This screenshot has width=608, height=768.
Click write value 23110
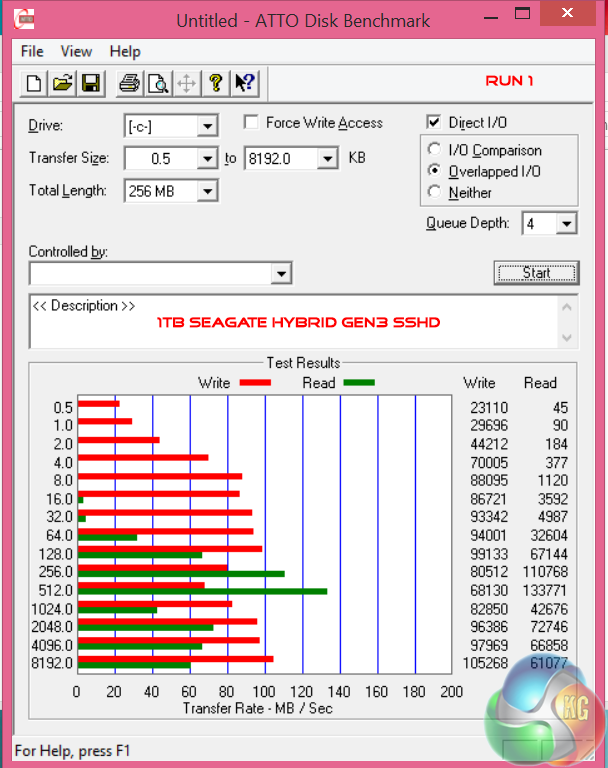(x=489, y=408)
